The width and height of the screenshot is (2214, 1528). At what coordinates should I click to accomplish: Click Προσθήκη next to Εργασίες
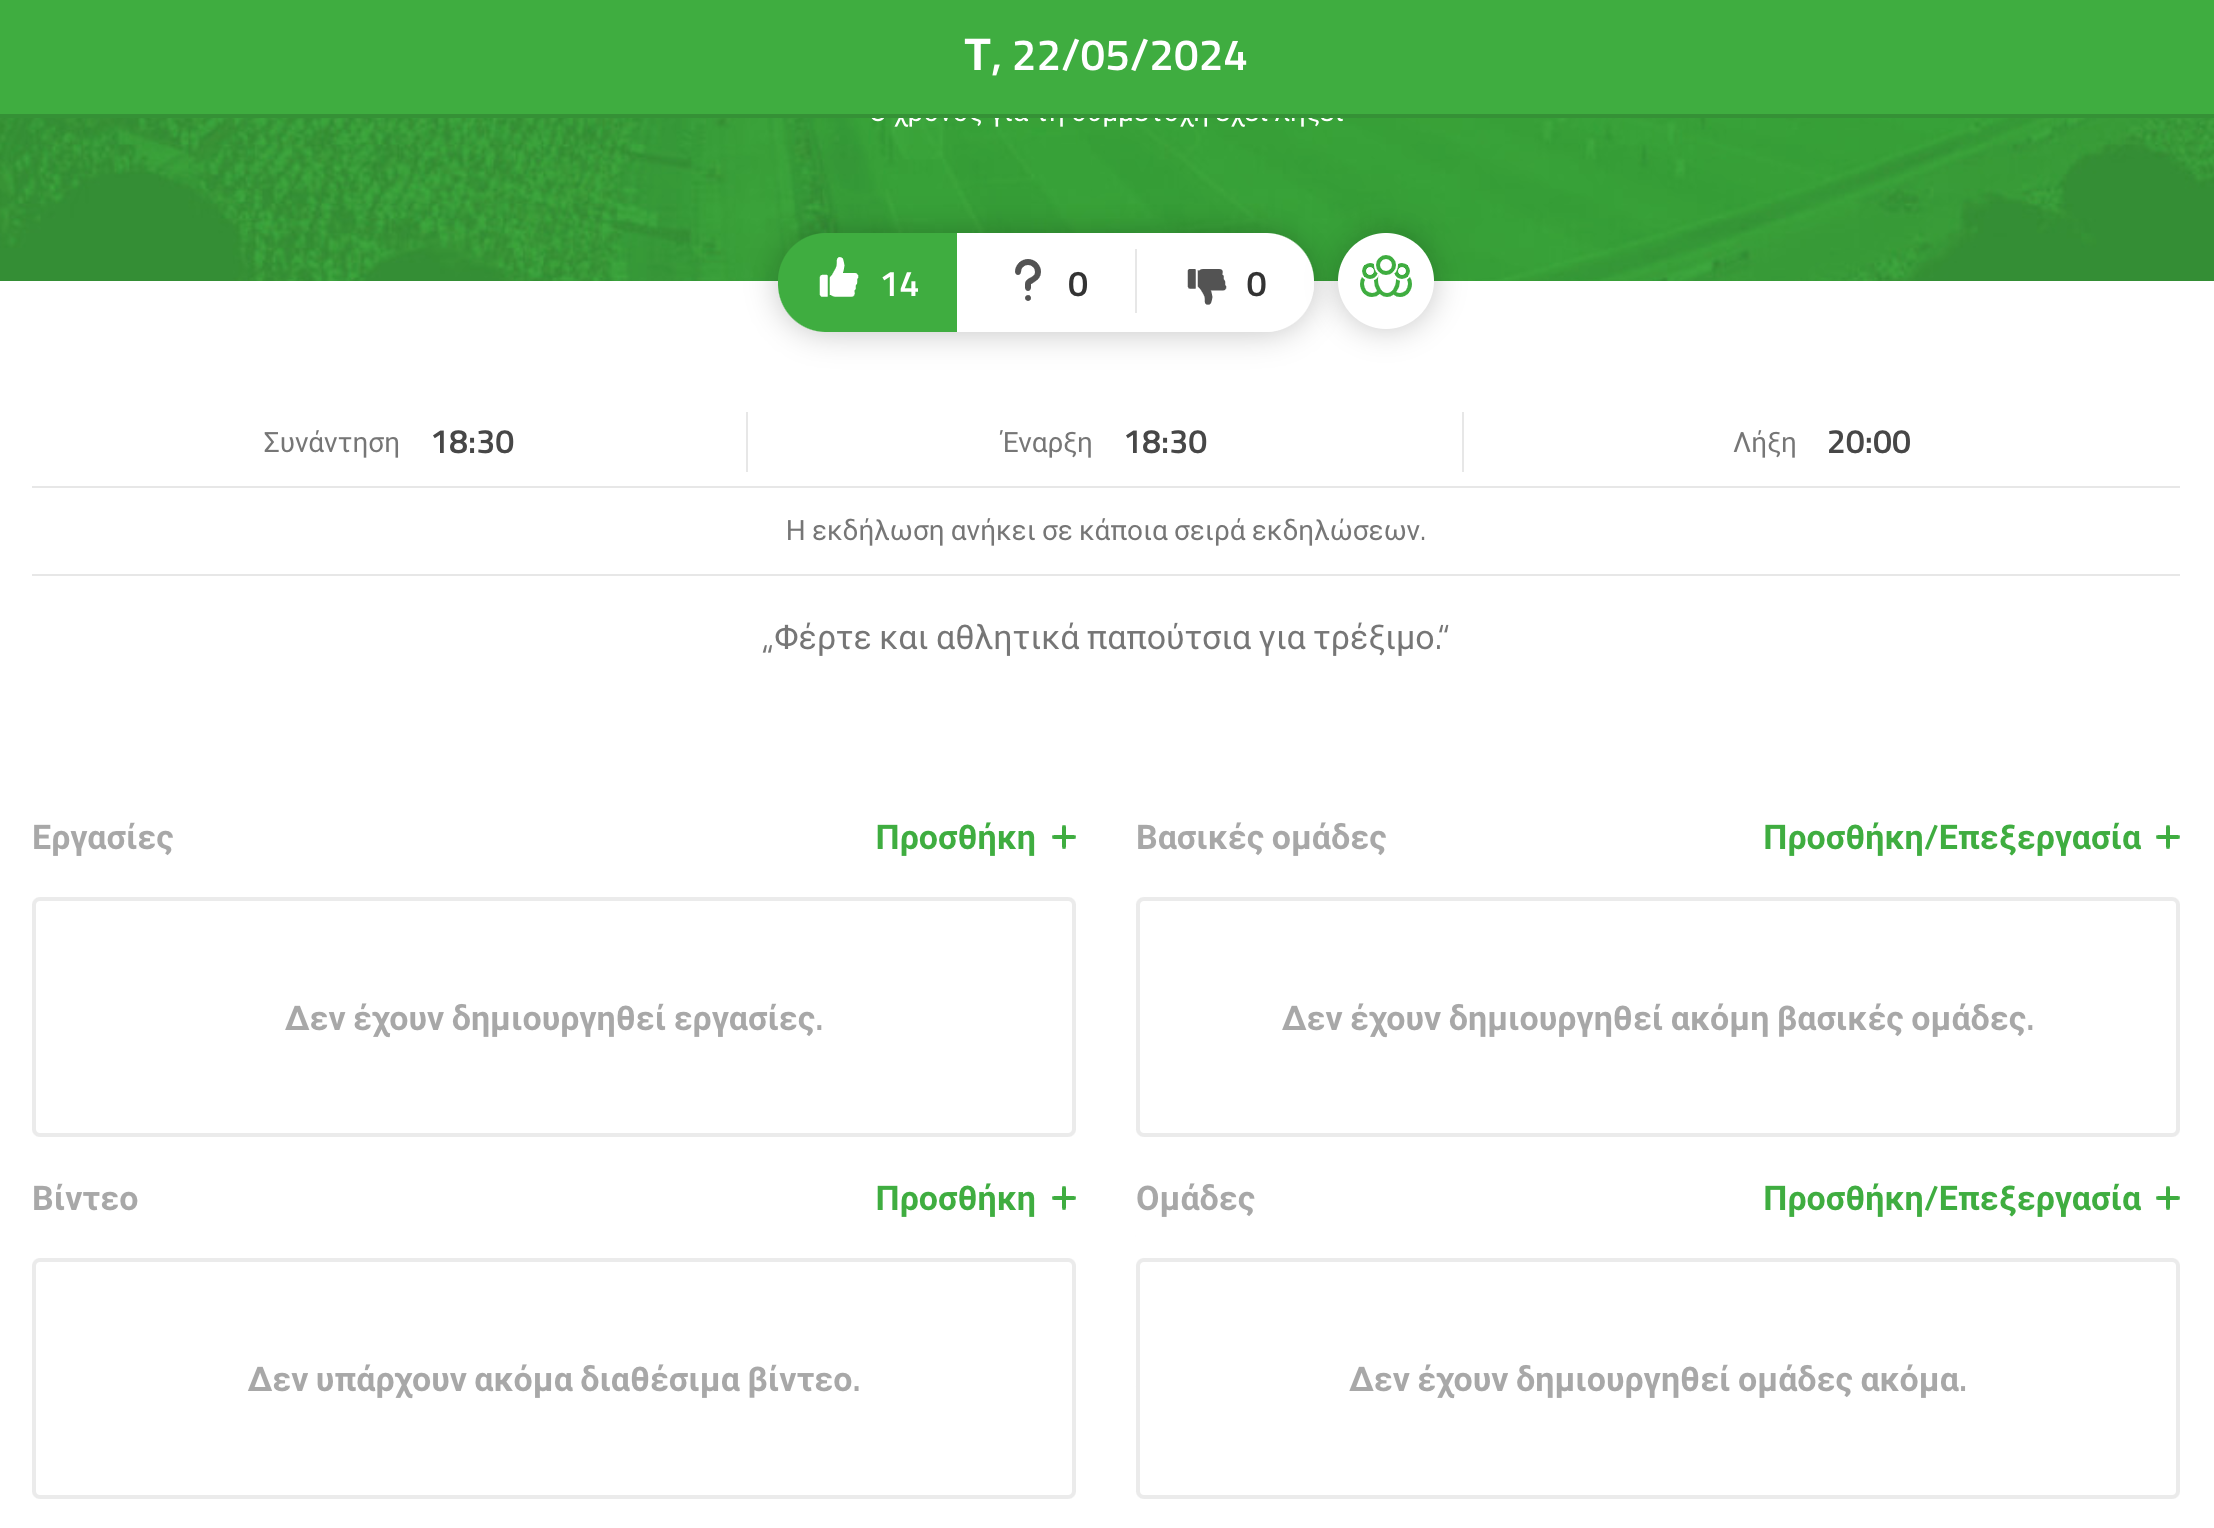976,837
